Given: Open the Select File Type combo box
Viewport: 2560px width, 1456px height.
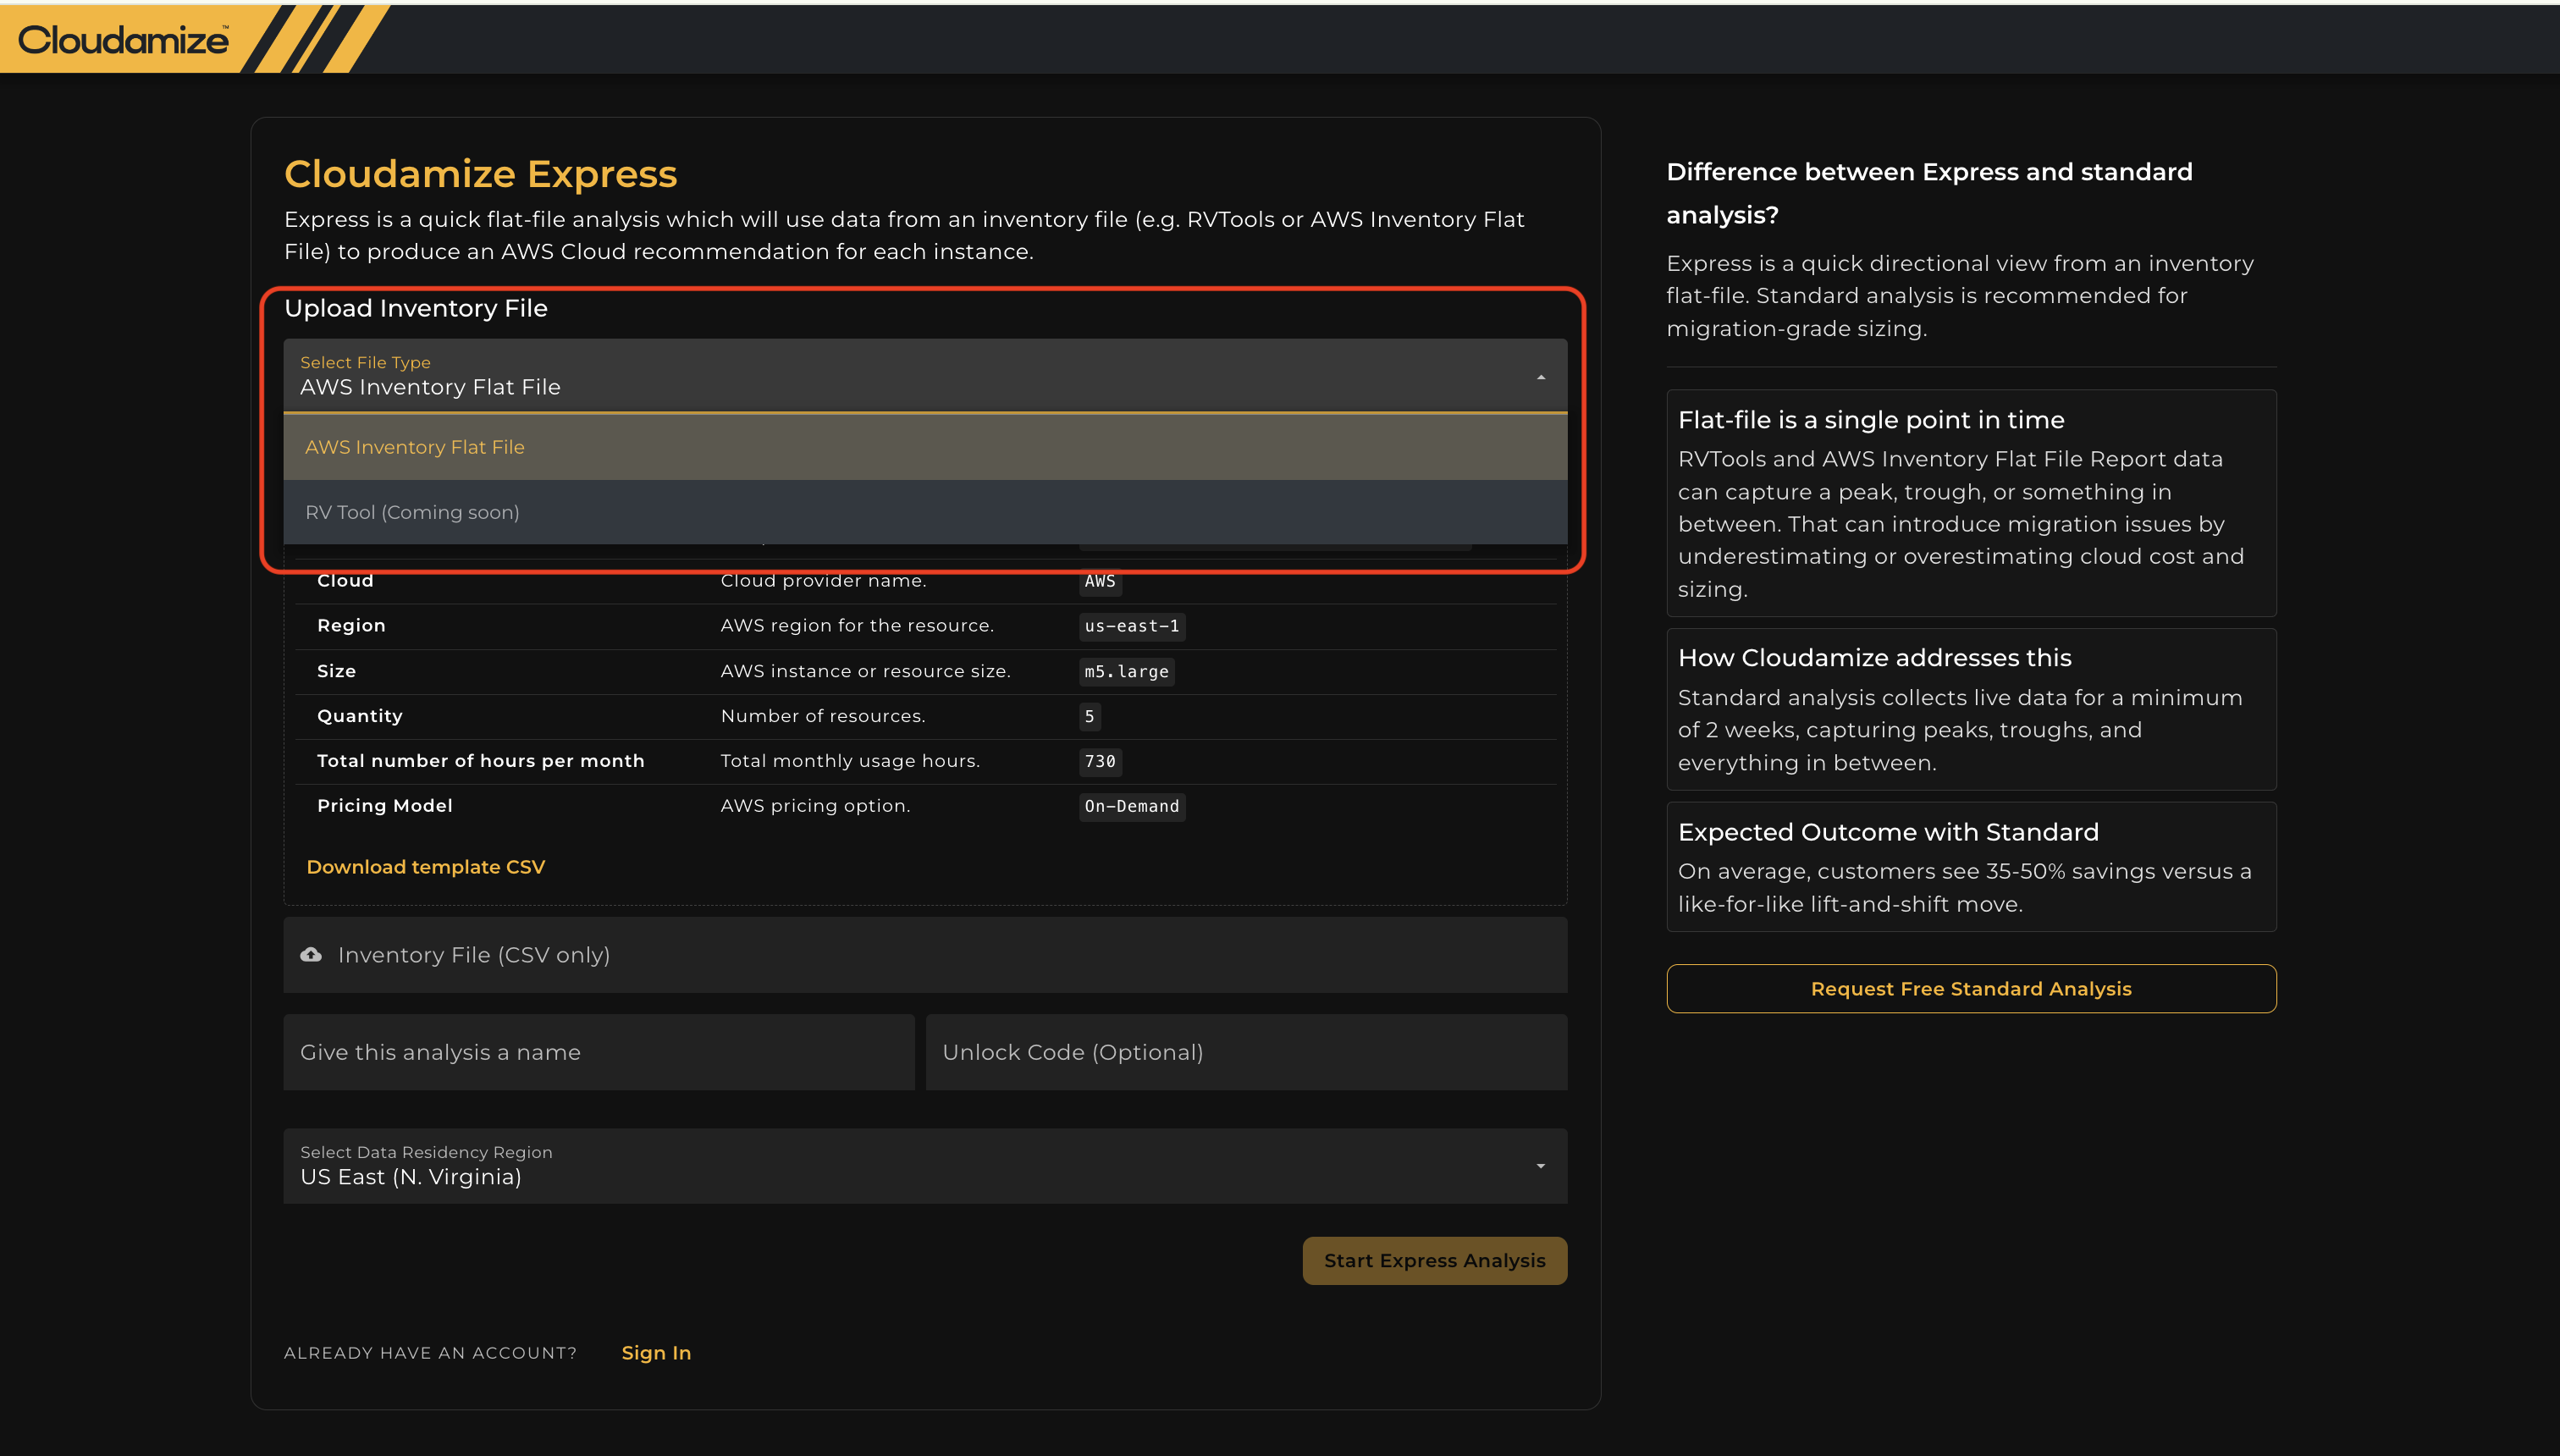Looking at the screenshot, I should tap(925, 376).
